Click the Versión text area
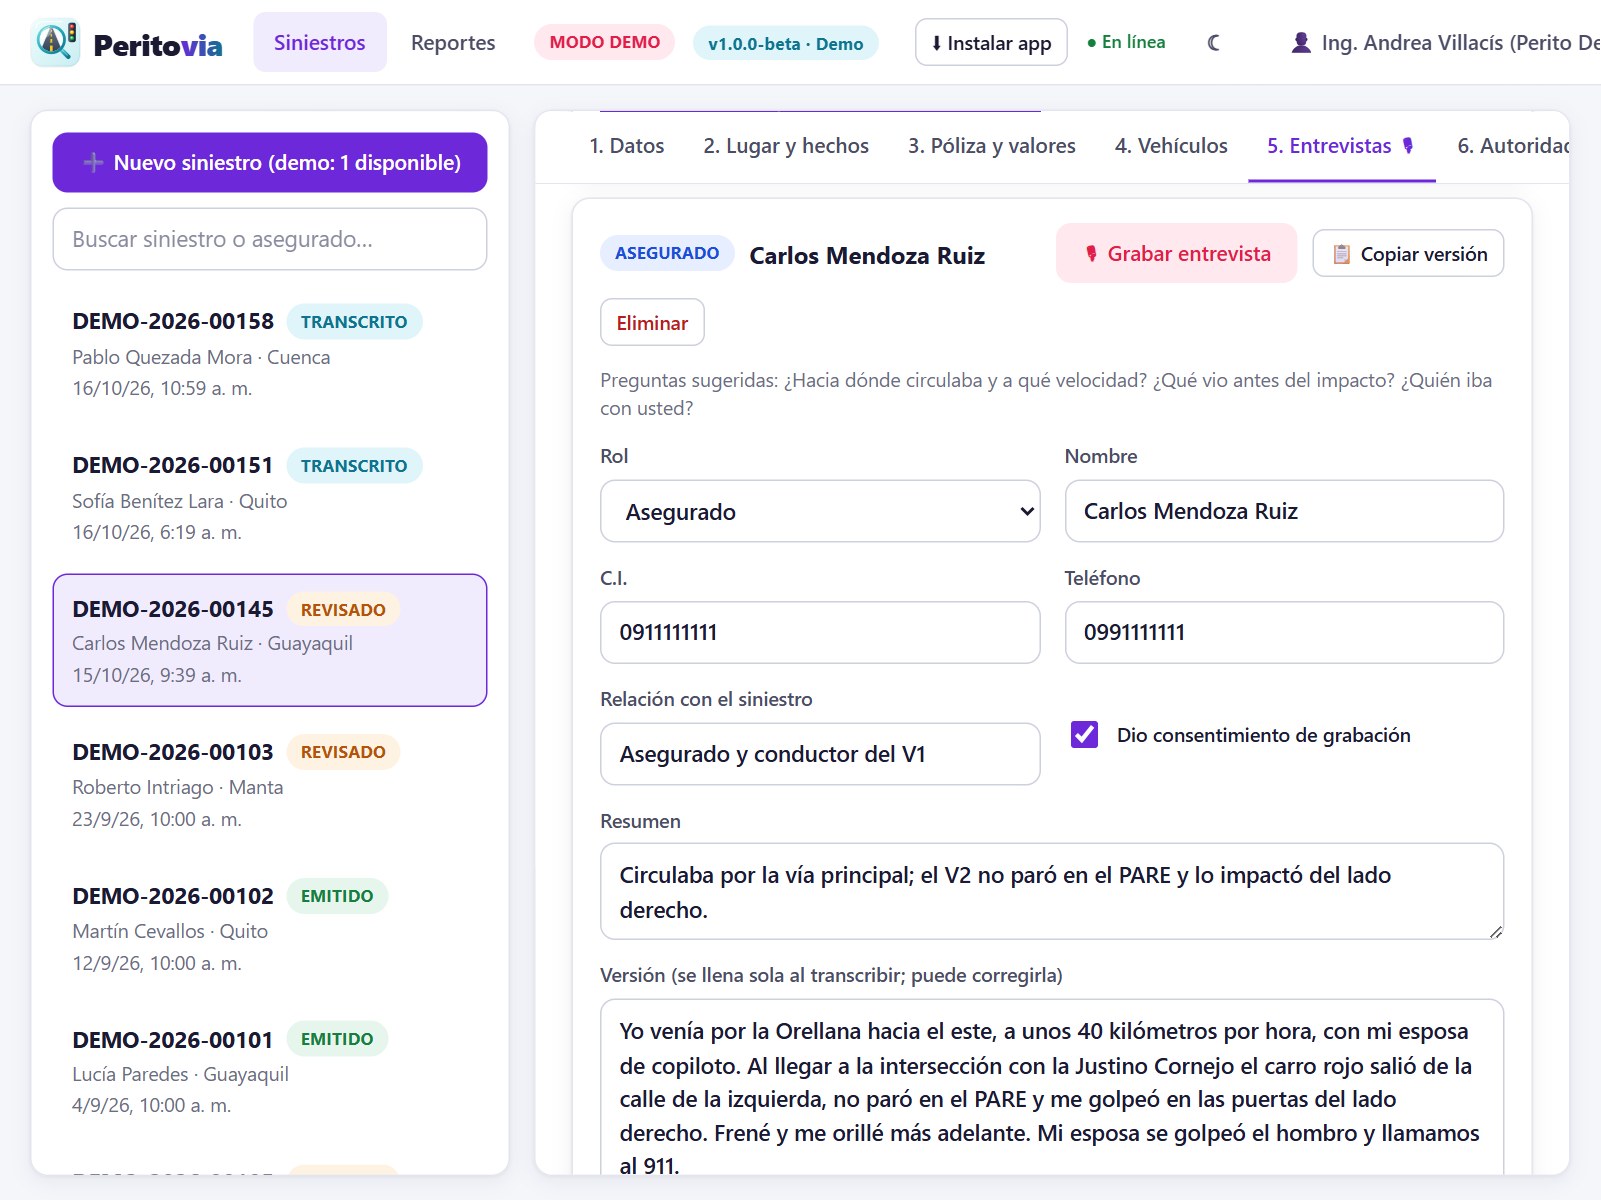Image resolution: width=1601 pixels, height=1200 pixels. (x=1052, y=1087)
